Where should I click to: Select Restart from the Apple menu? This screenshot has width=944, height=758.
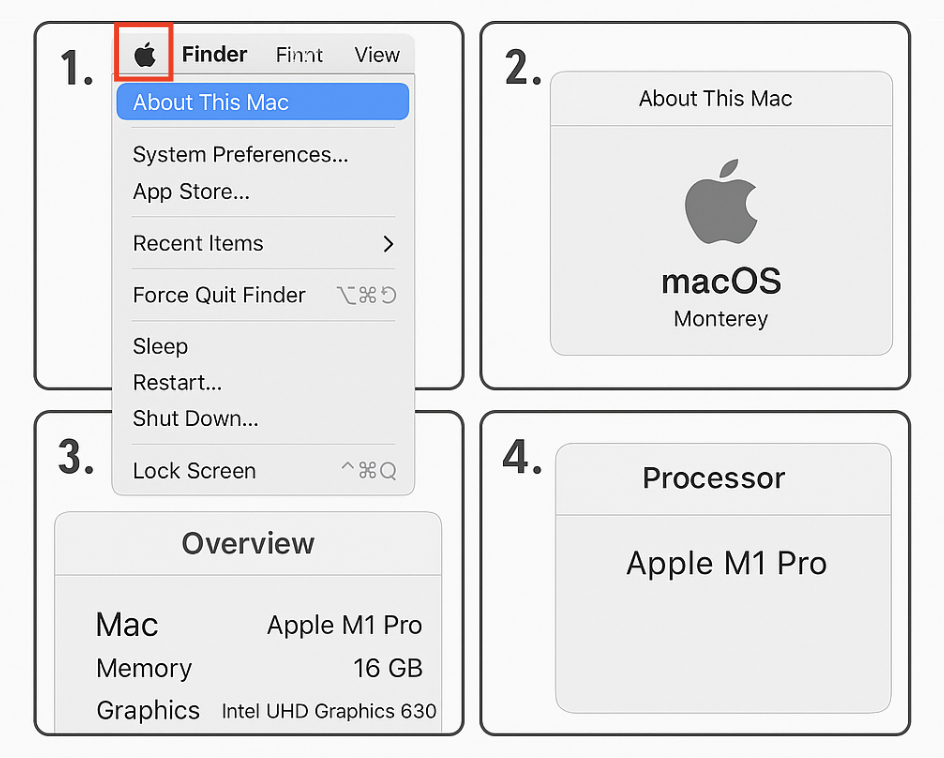pos(177,382)
